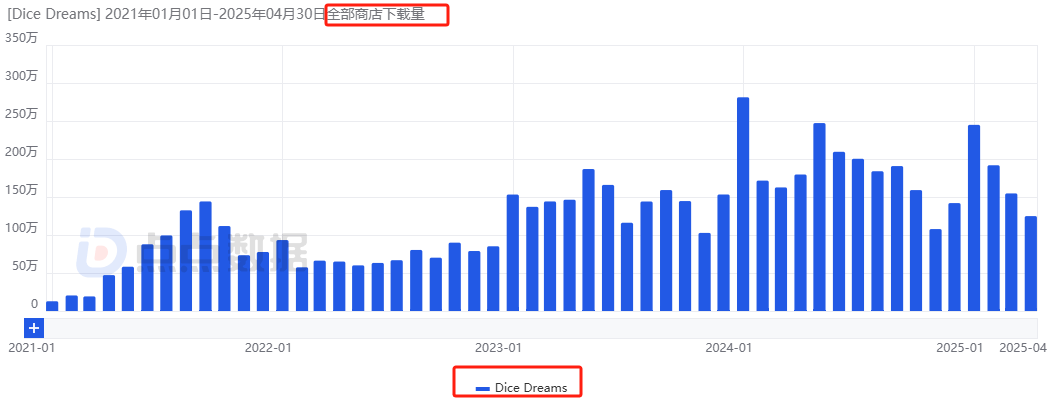The width and height of the screenshot is (1052, 407).
Task: Click the '2022-01' x-axis label
Action: 268,347
